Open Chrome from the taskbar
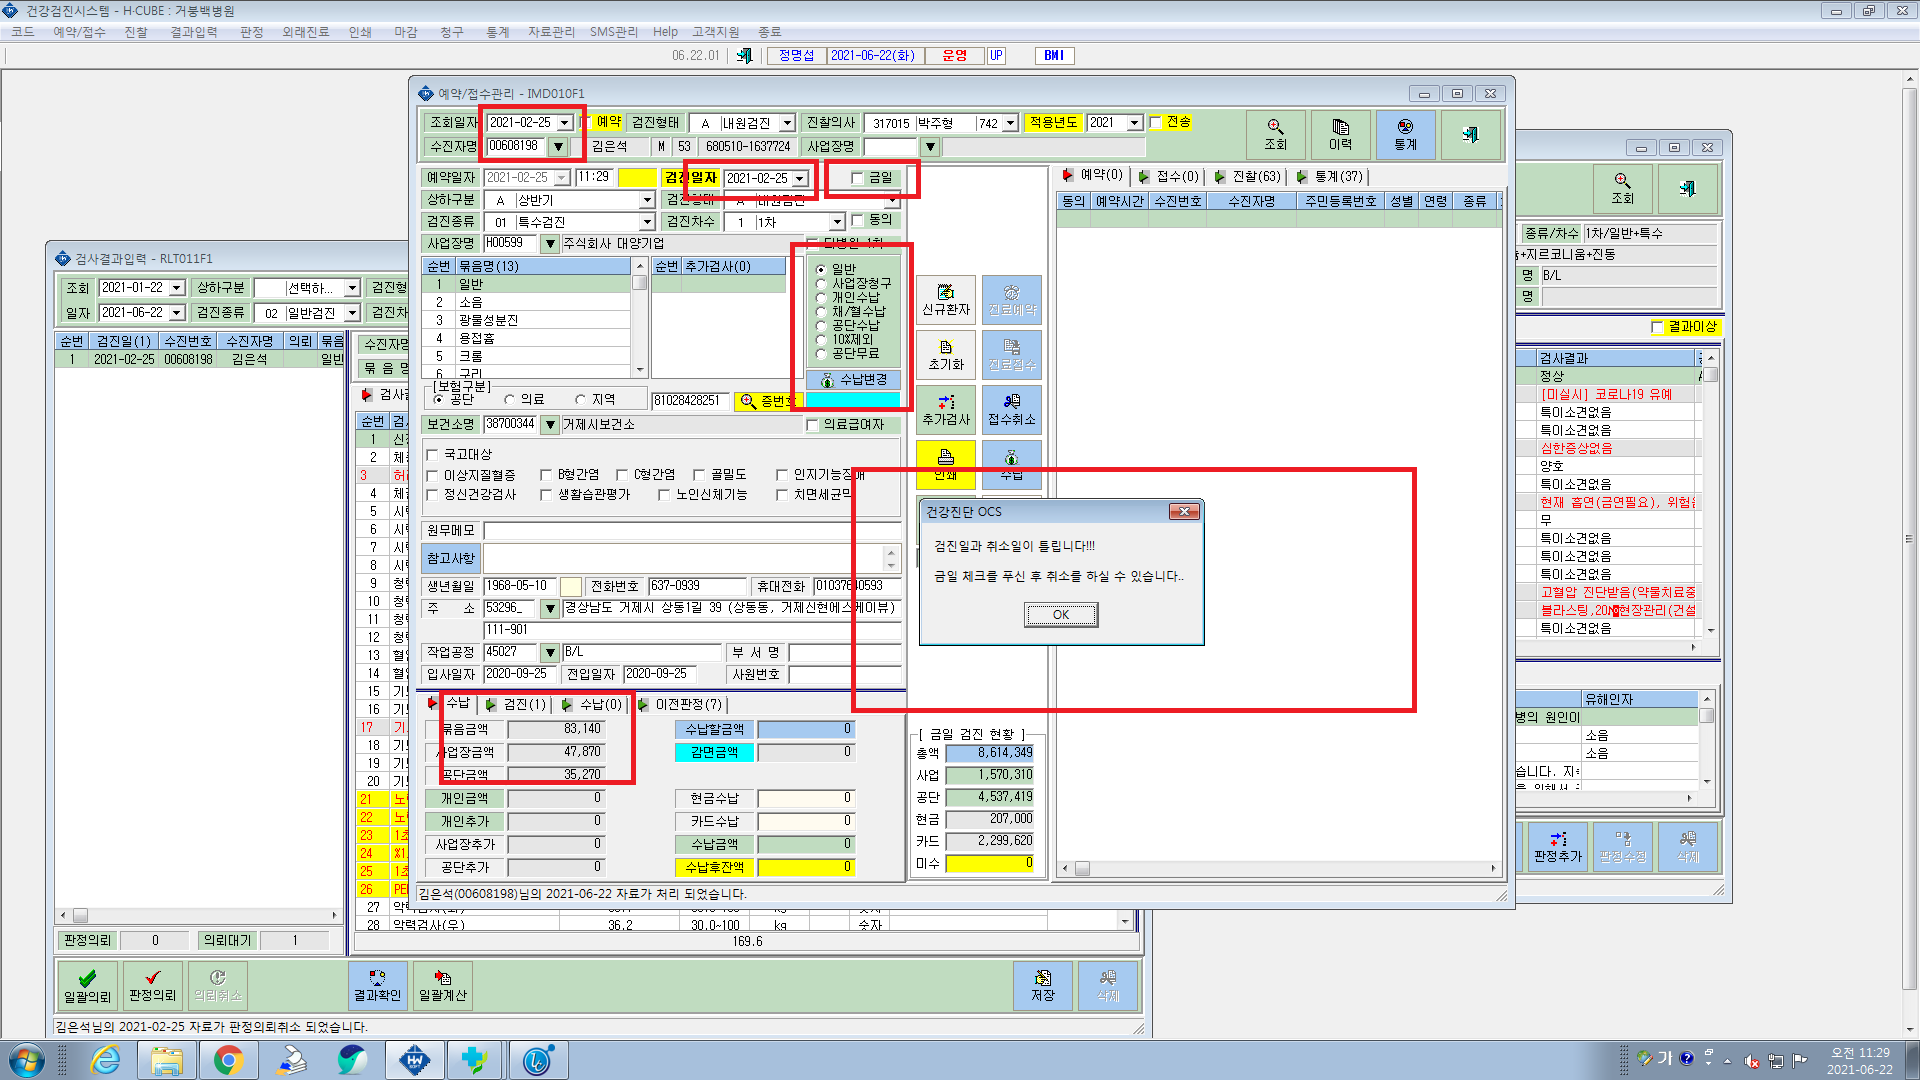The width and height of the screenshot is (1920, 1080). click(228, 1060)
